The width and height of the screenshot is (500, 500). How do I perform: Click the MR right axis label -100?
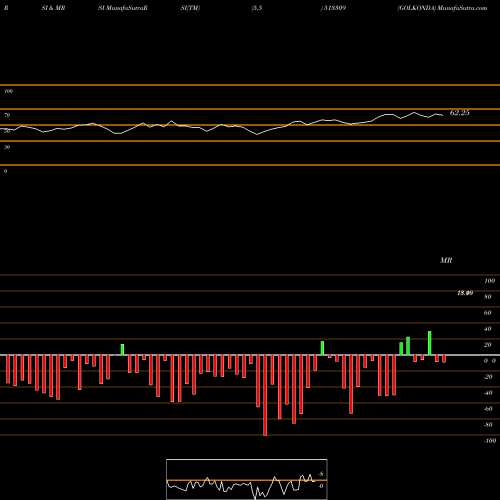tap(490, 441)
